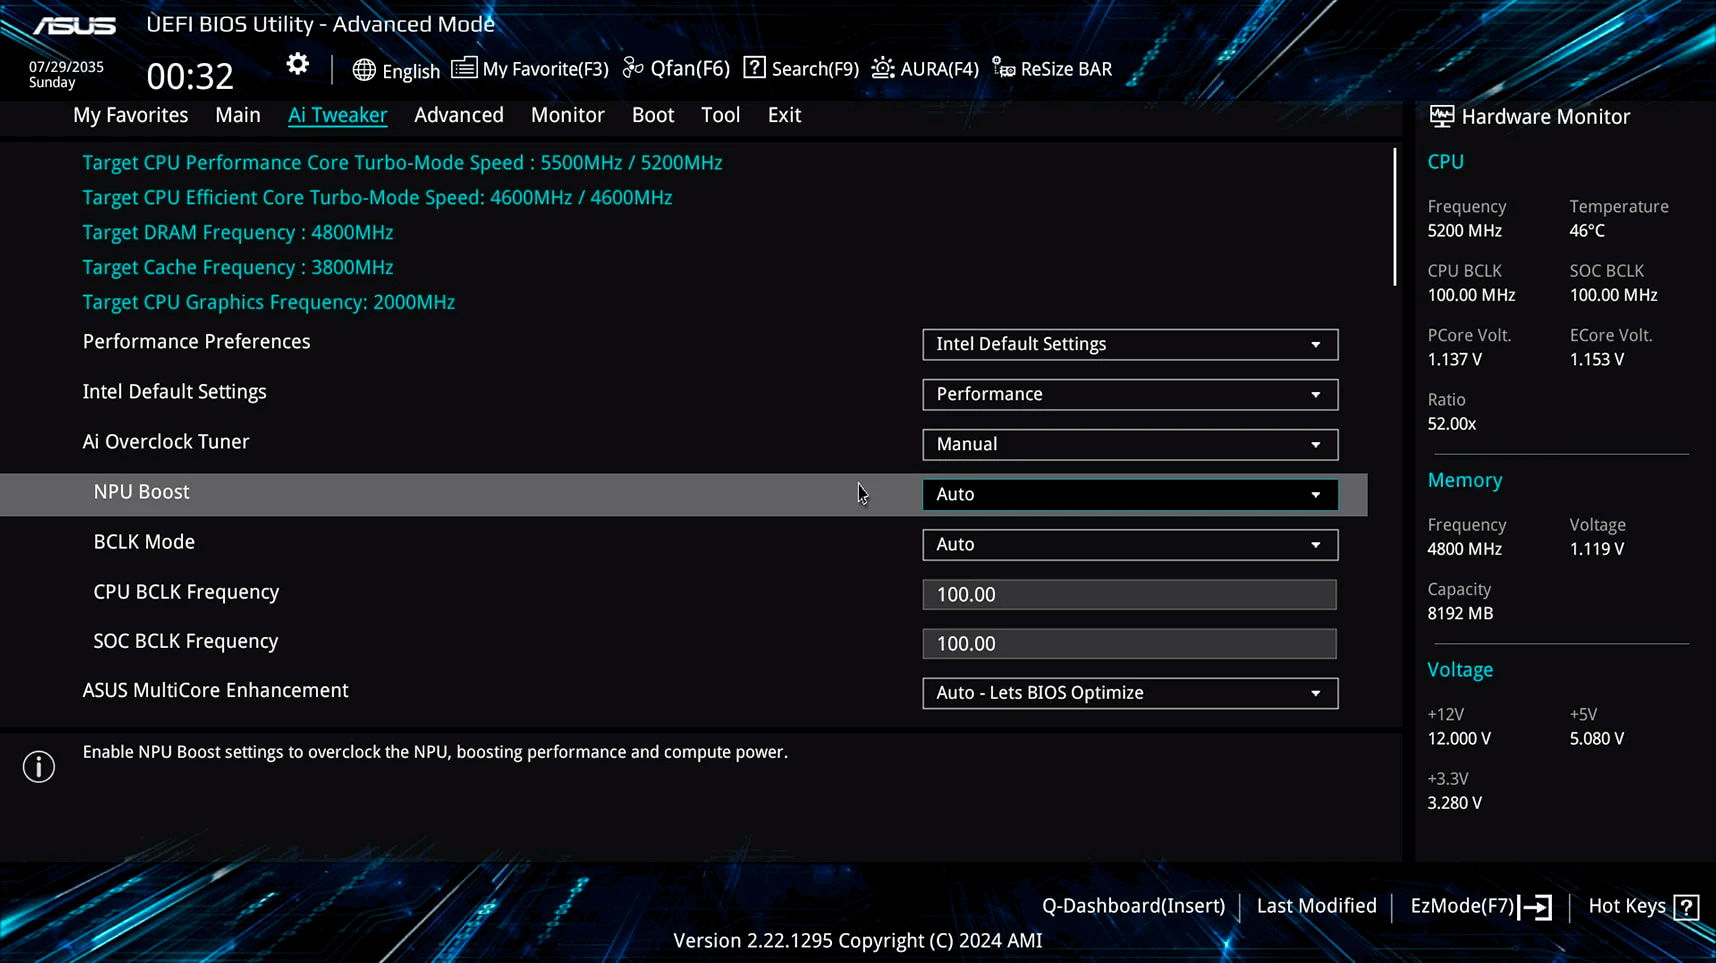This screenshot has height=963, width=1716.
Task: Click the 07/29/2035 date
Action: tap(66, 67)
